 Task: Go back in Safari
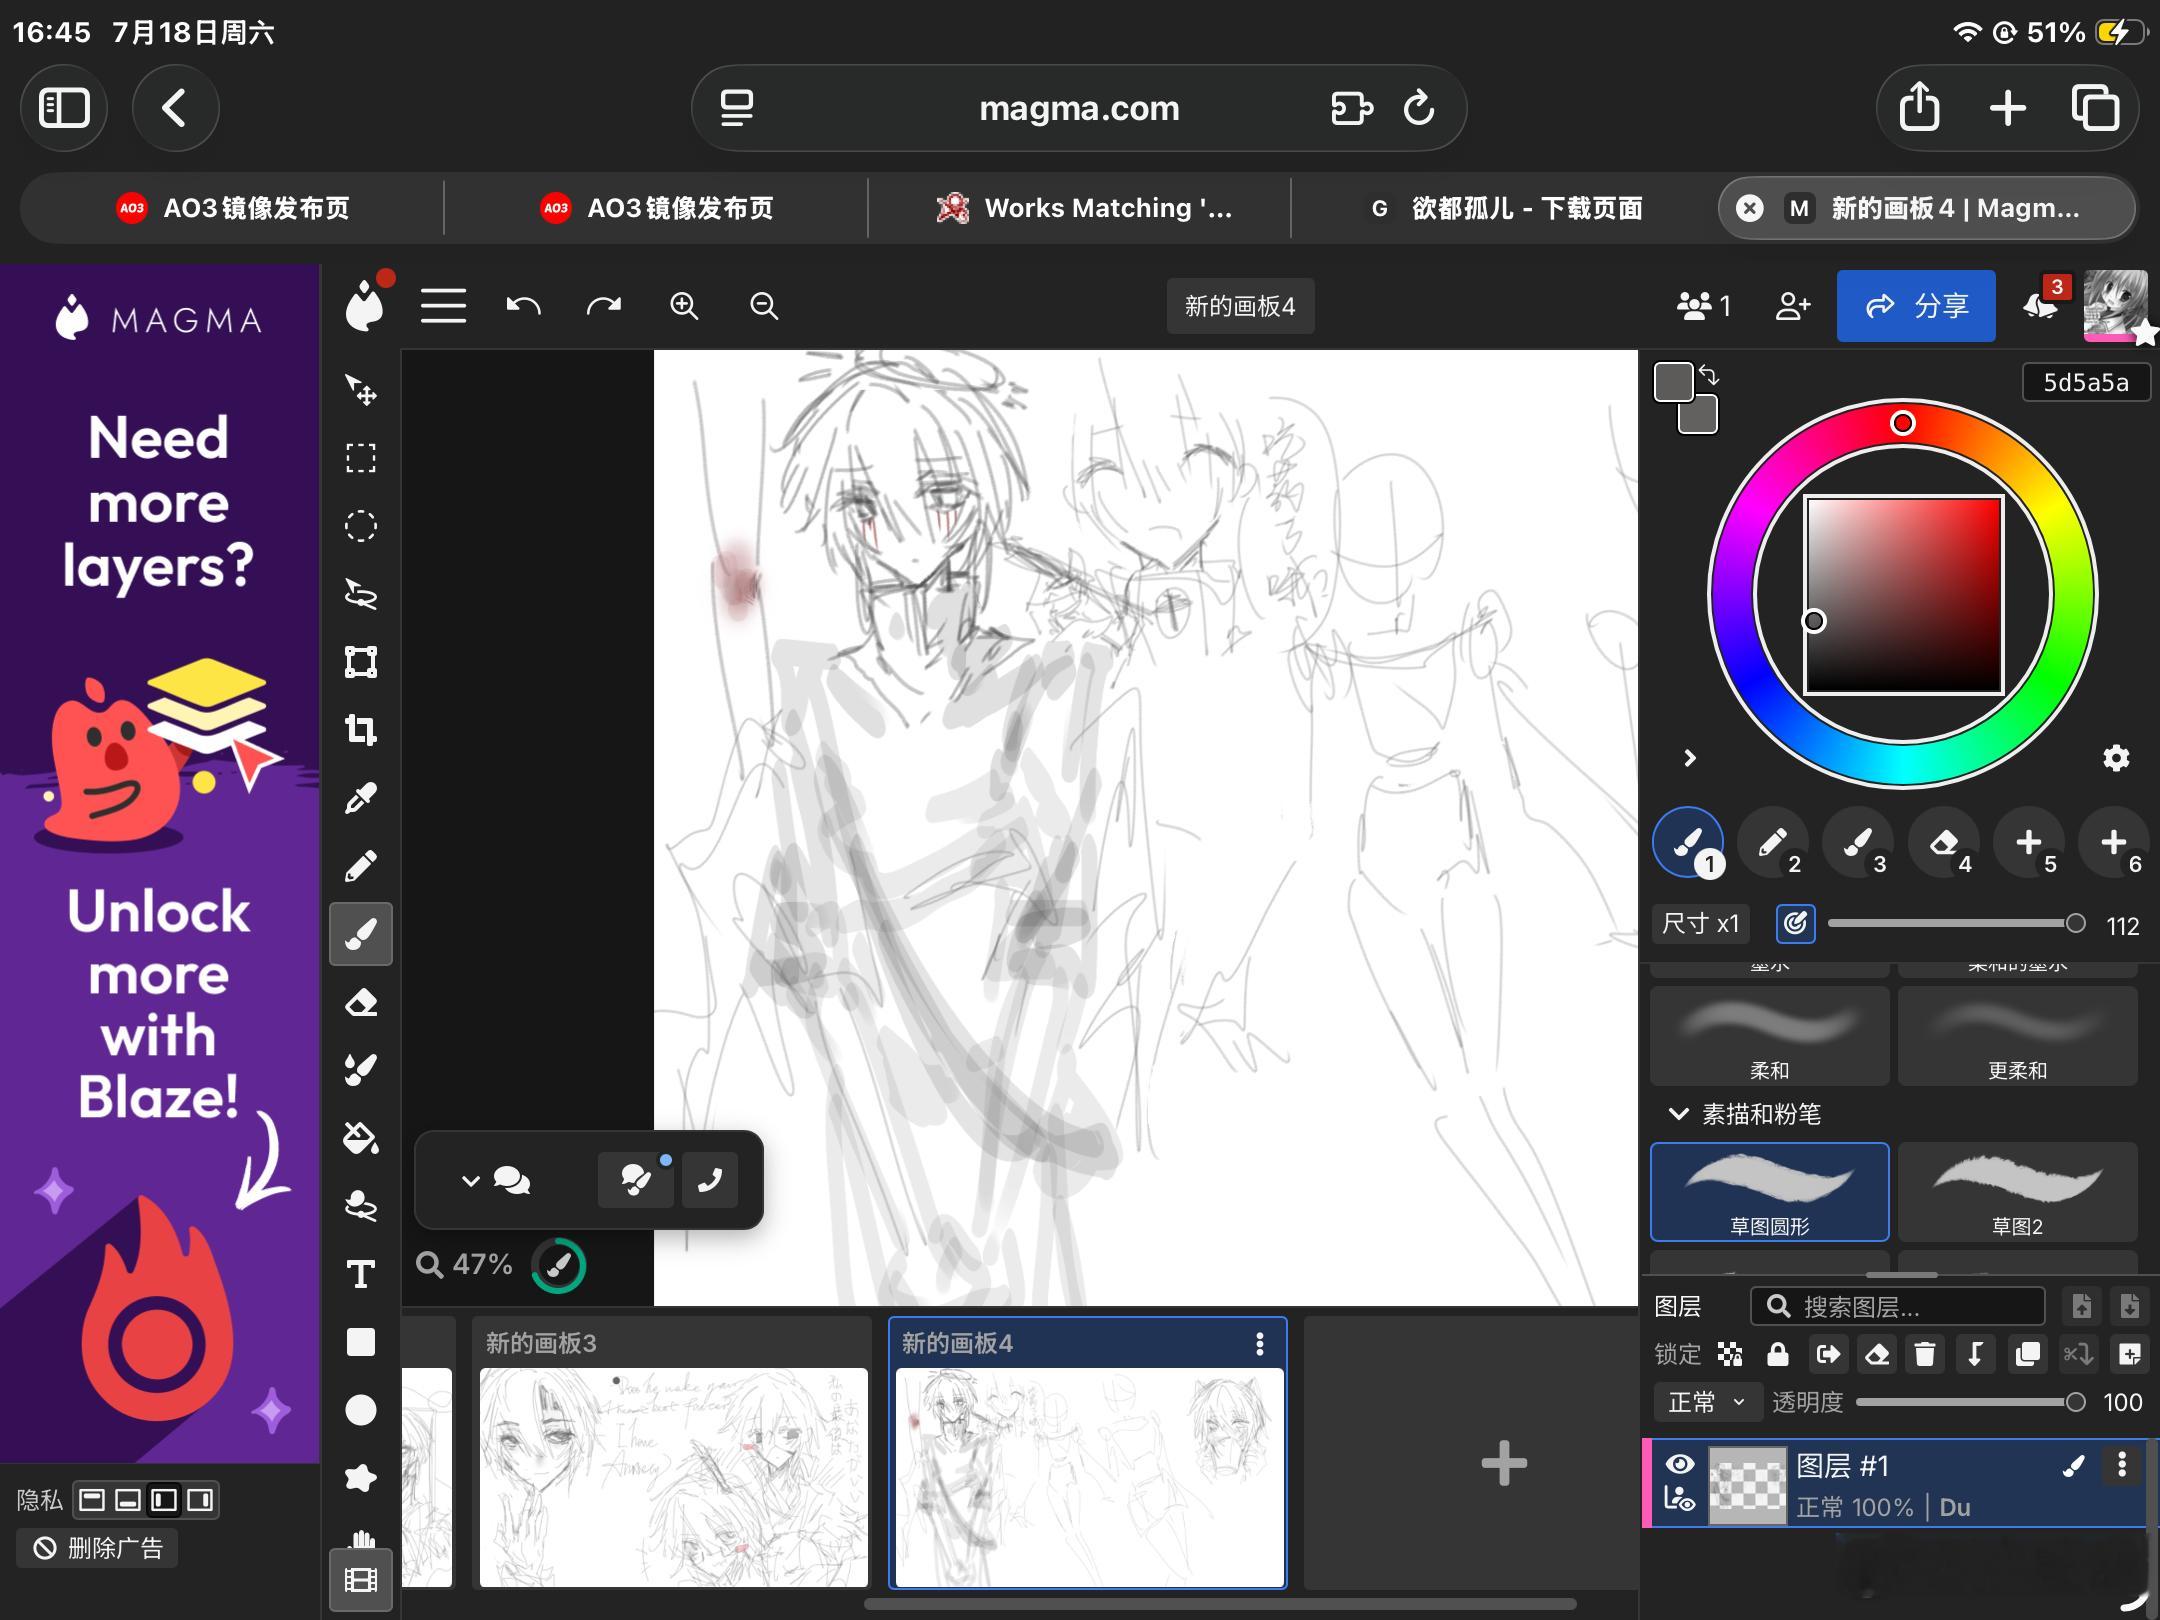[x=175, y=108]
